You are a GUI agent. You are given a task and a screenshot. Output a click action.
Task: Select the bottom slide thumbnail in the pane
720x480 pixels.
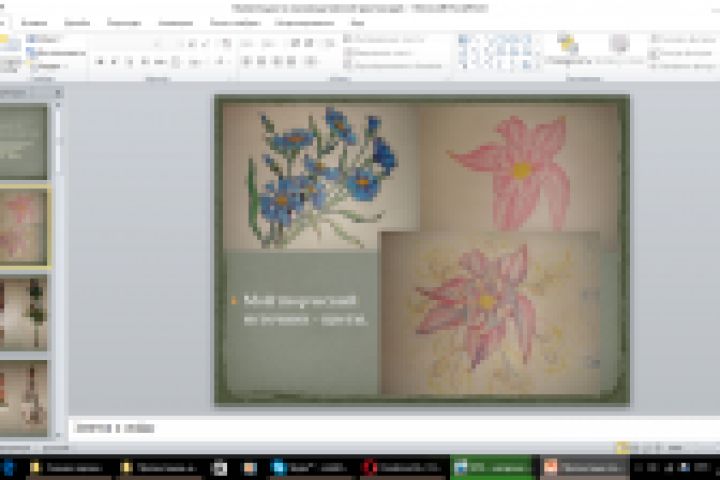coord(23,398)
